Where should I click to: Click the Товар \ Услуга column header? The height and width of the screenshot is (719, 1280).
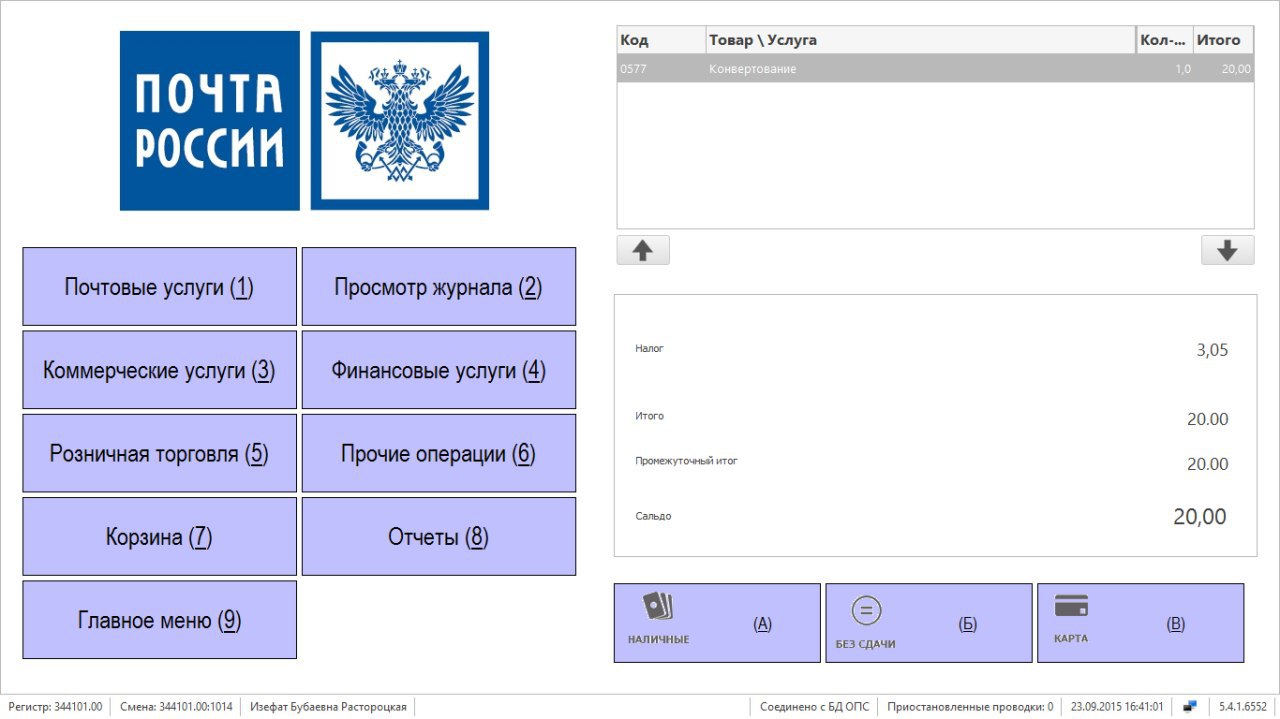(921, 40)
